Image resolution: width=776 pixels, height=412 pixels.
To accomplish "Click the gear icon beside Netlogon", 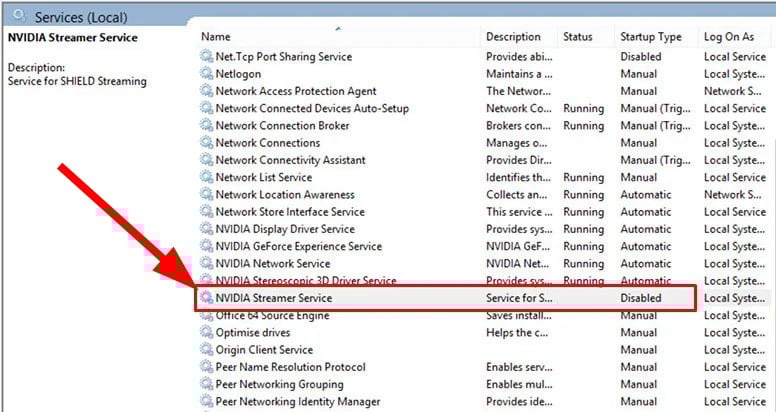I will (206, 74).
